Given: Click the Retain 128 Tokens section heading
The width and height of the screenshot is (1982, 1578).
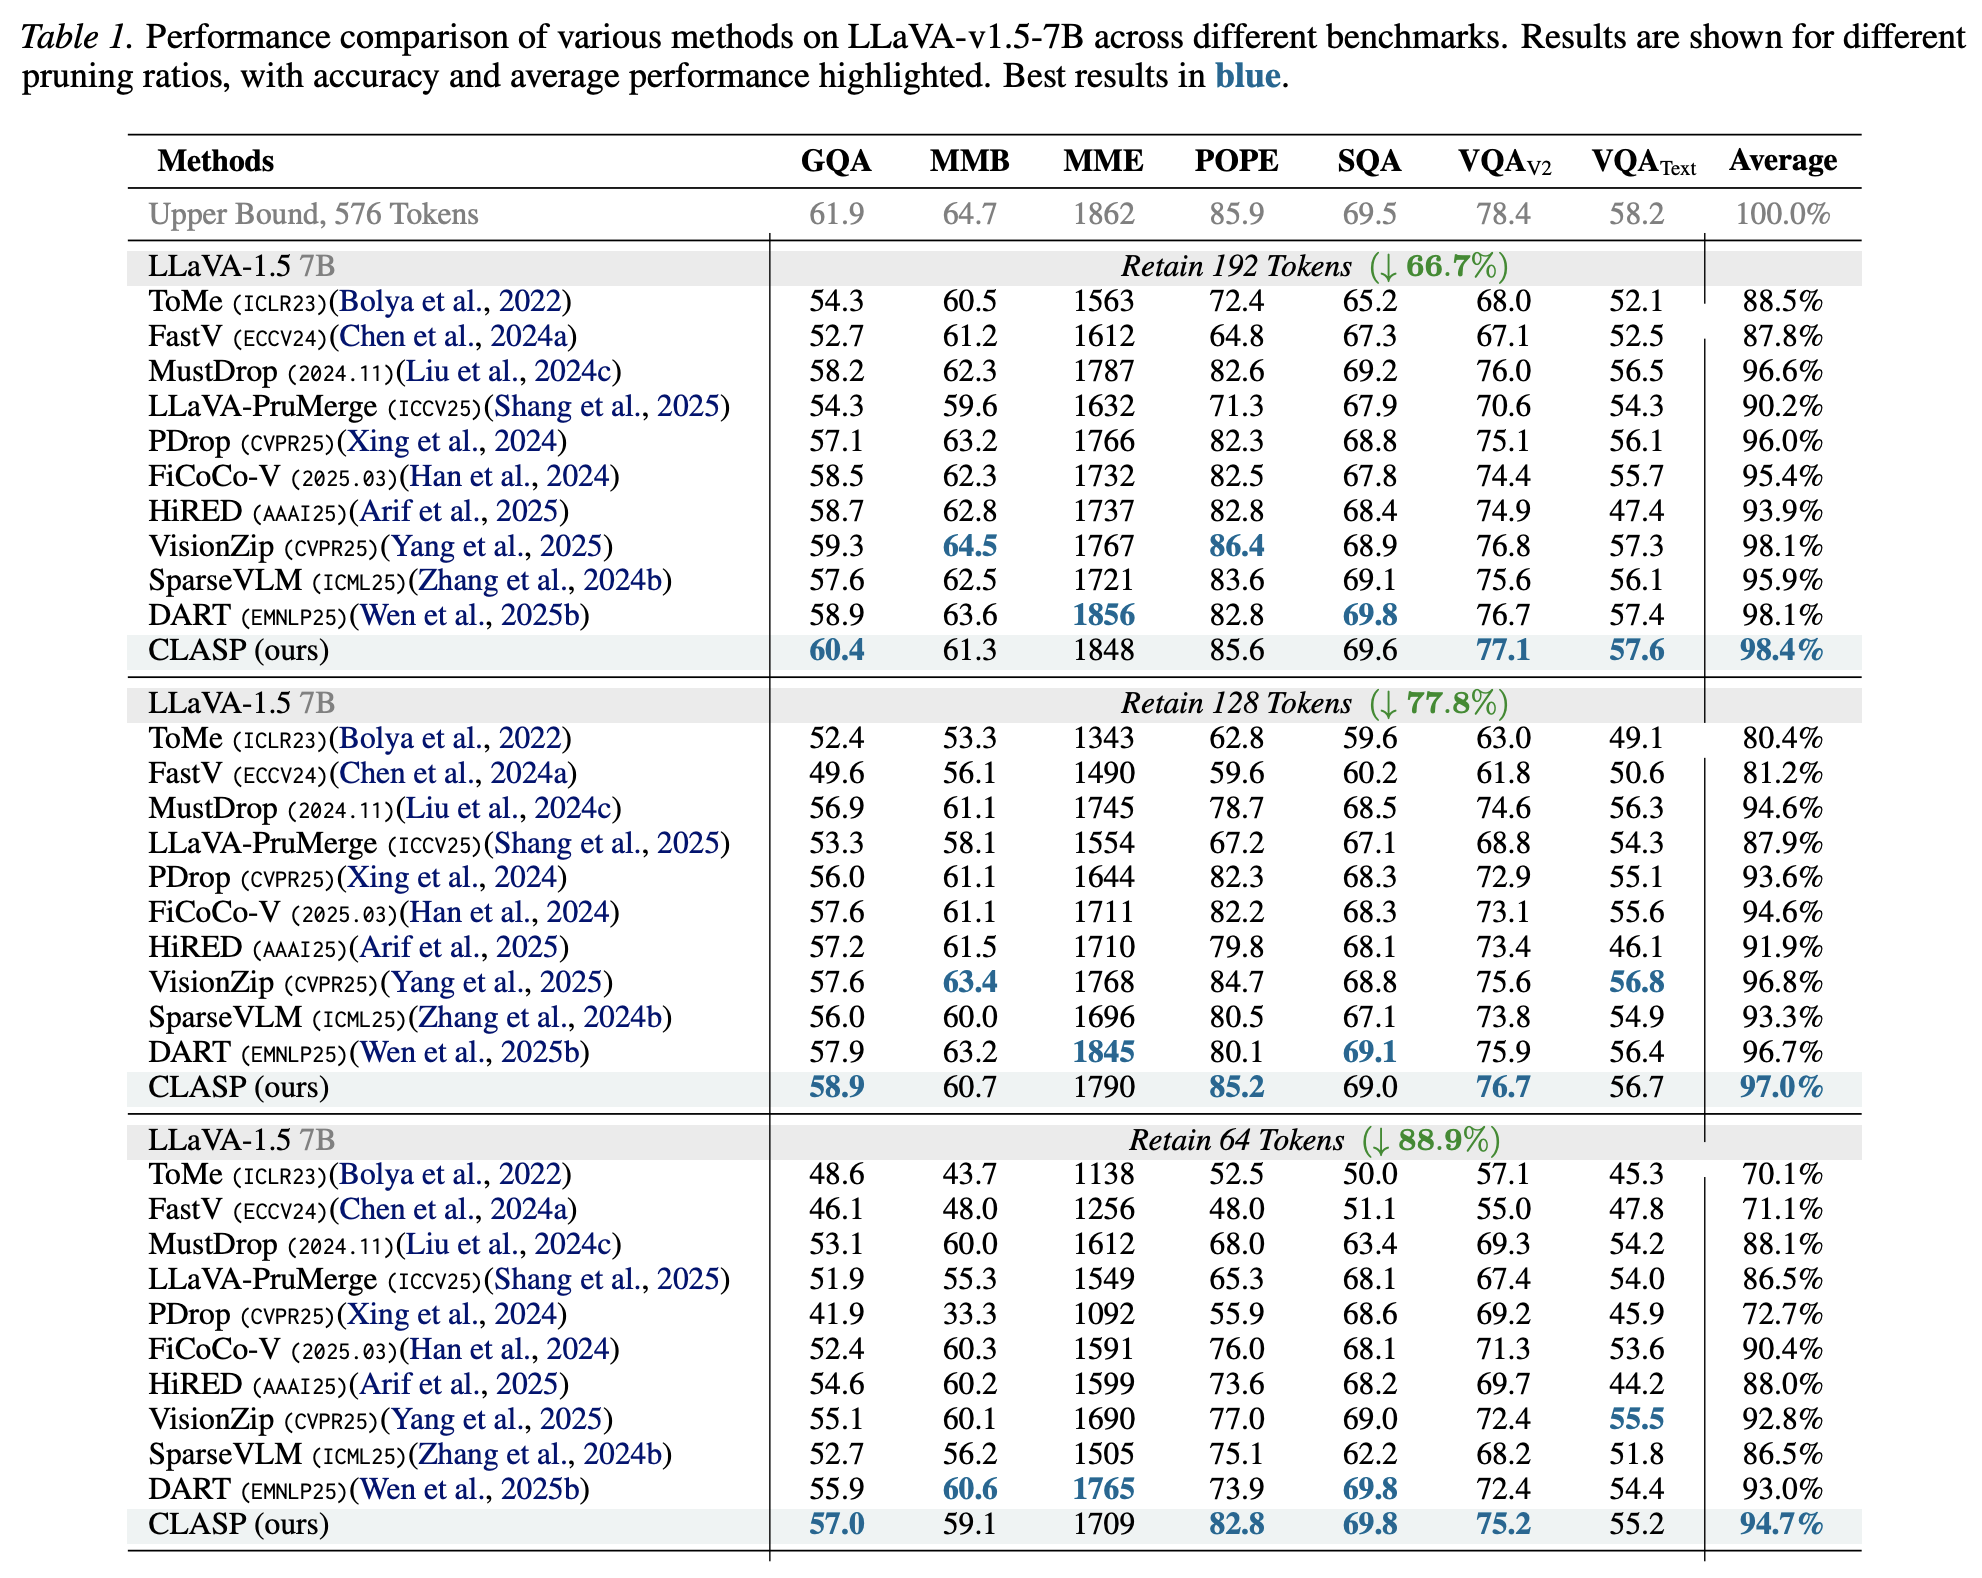Looking at the screenshot, I should (1236, 703).
